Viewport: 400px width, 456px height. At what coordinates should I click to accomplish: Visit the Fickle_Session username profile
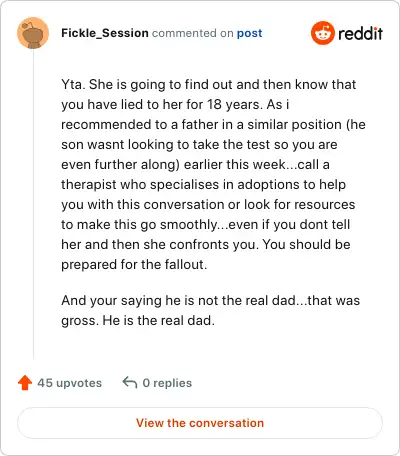pos(105,33)
